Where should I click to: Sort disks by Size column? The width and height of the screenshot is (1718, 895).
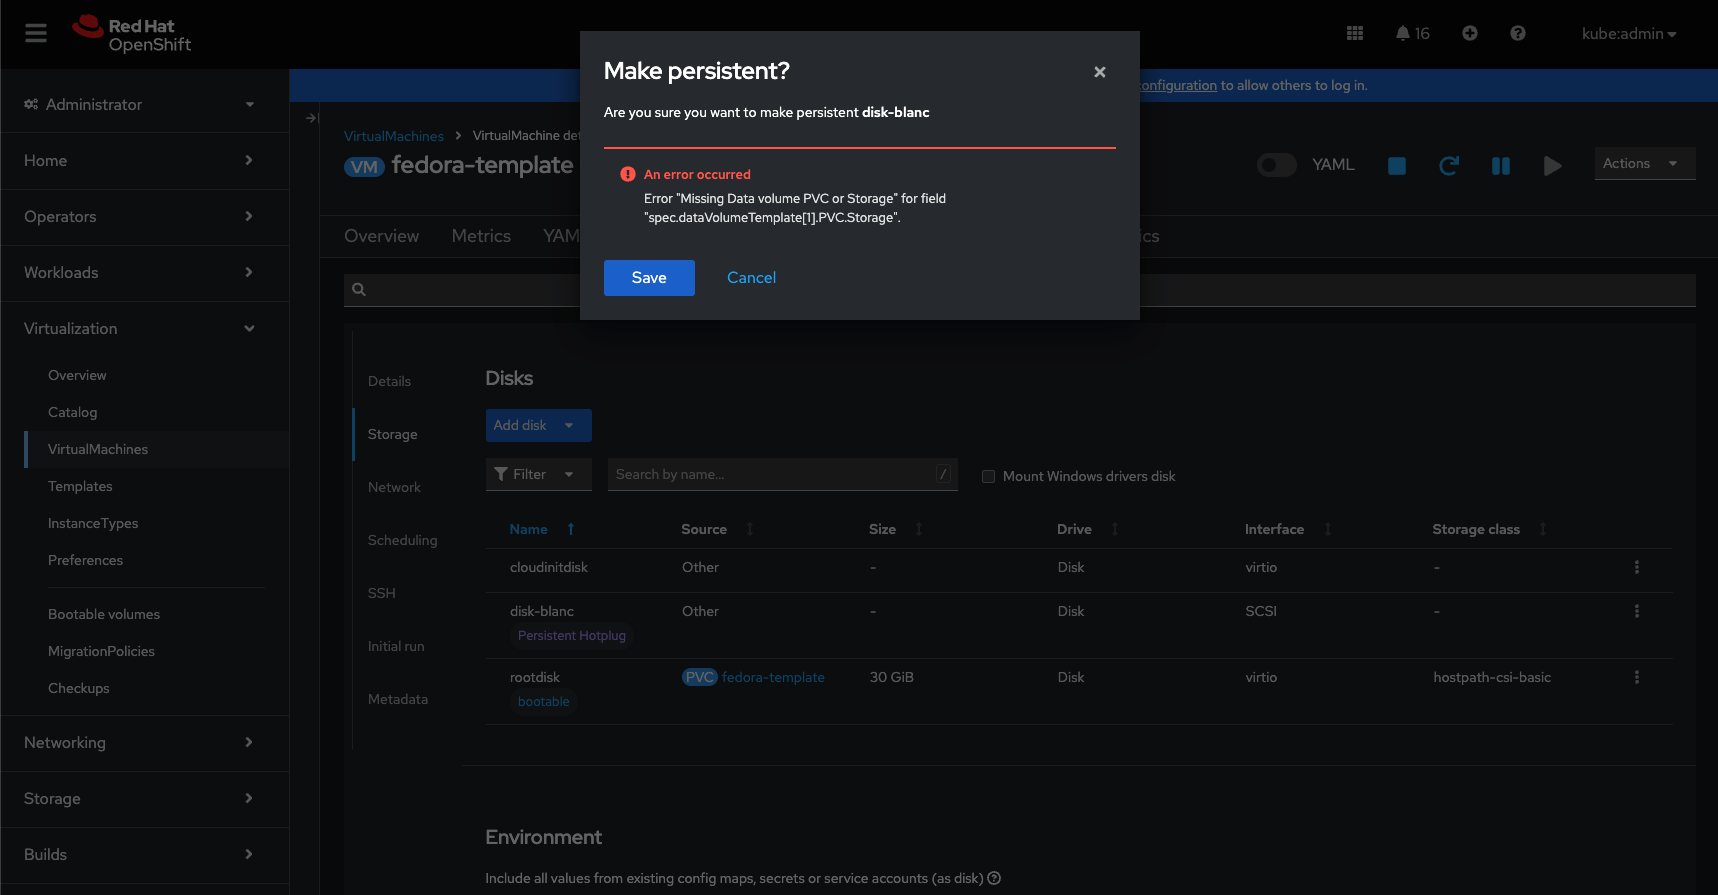point(919,529)
